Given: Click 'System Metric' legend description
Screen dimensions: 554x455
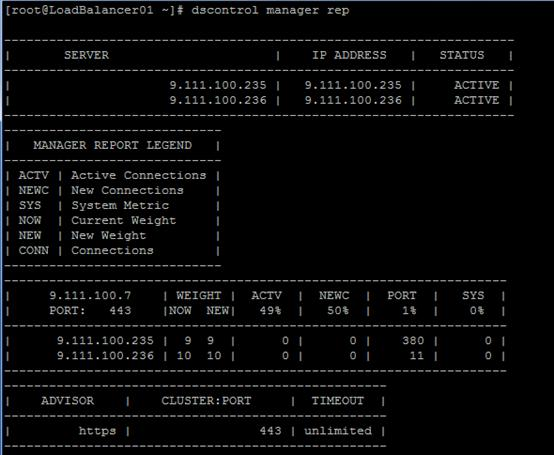Looking at the screenshot, I should click(x=120, y=205).
